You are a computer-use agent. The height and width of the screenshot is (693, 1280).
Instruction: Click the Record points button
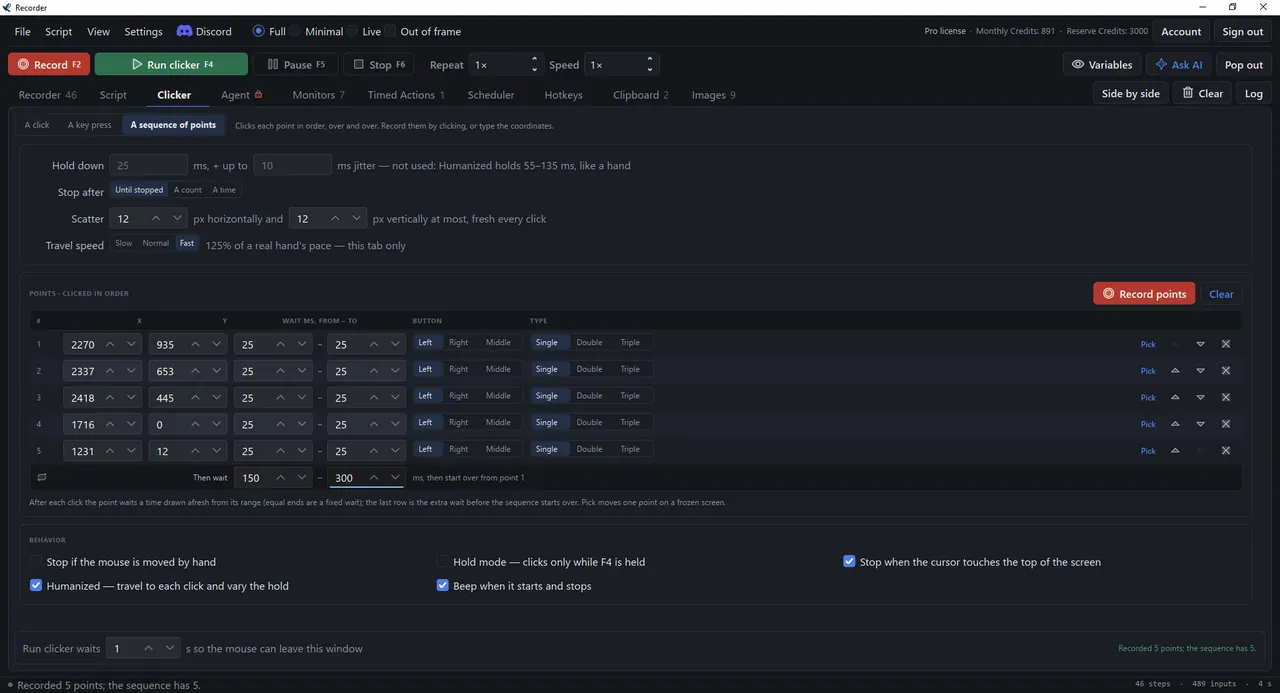coord(1145,294)
